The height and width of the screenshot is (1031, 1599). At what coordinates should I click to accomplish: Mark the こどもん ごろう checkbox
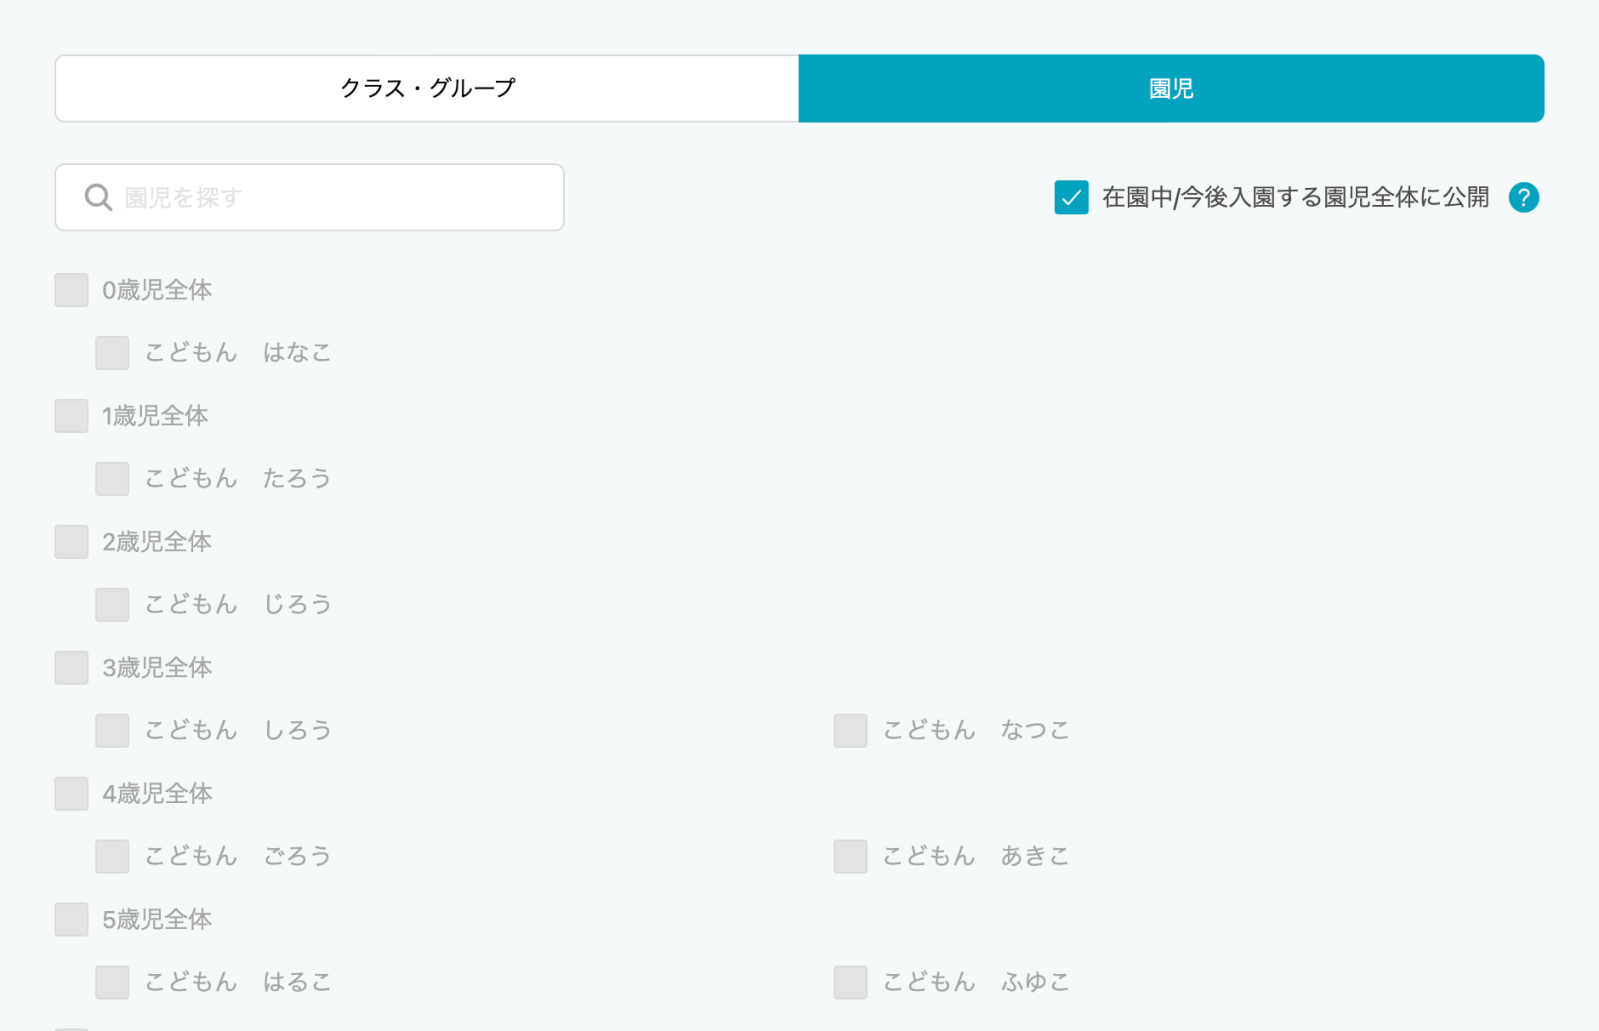click(112, 857)
